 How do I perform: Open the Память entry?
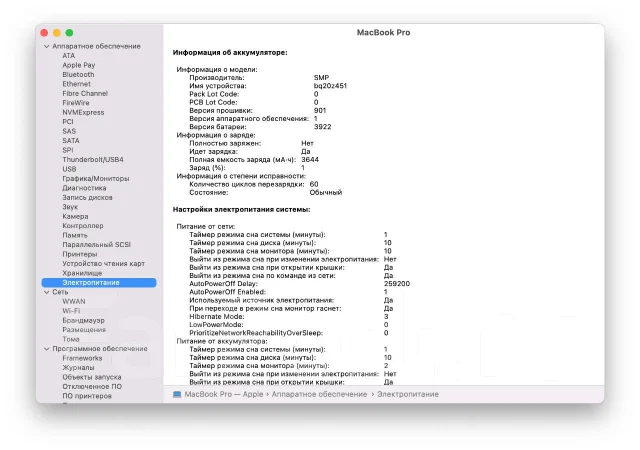point(75,235)
